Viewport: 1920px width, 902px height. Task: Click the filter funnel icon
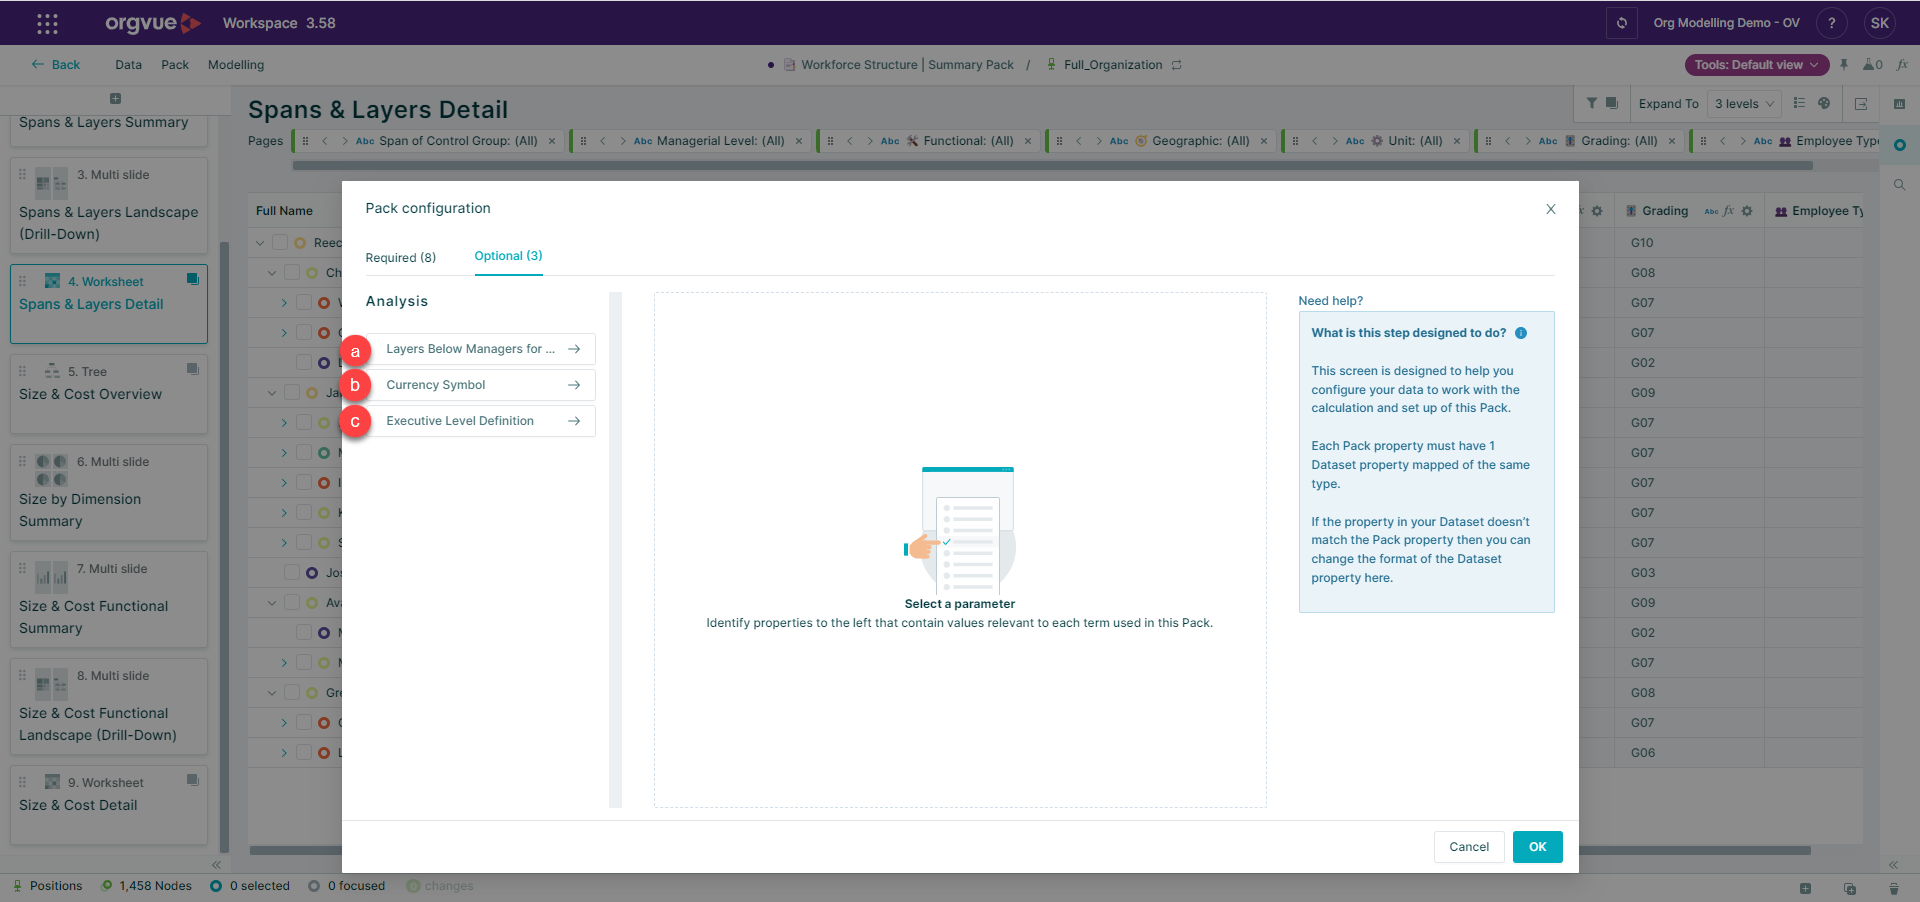click(x=1591, y=103)
